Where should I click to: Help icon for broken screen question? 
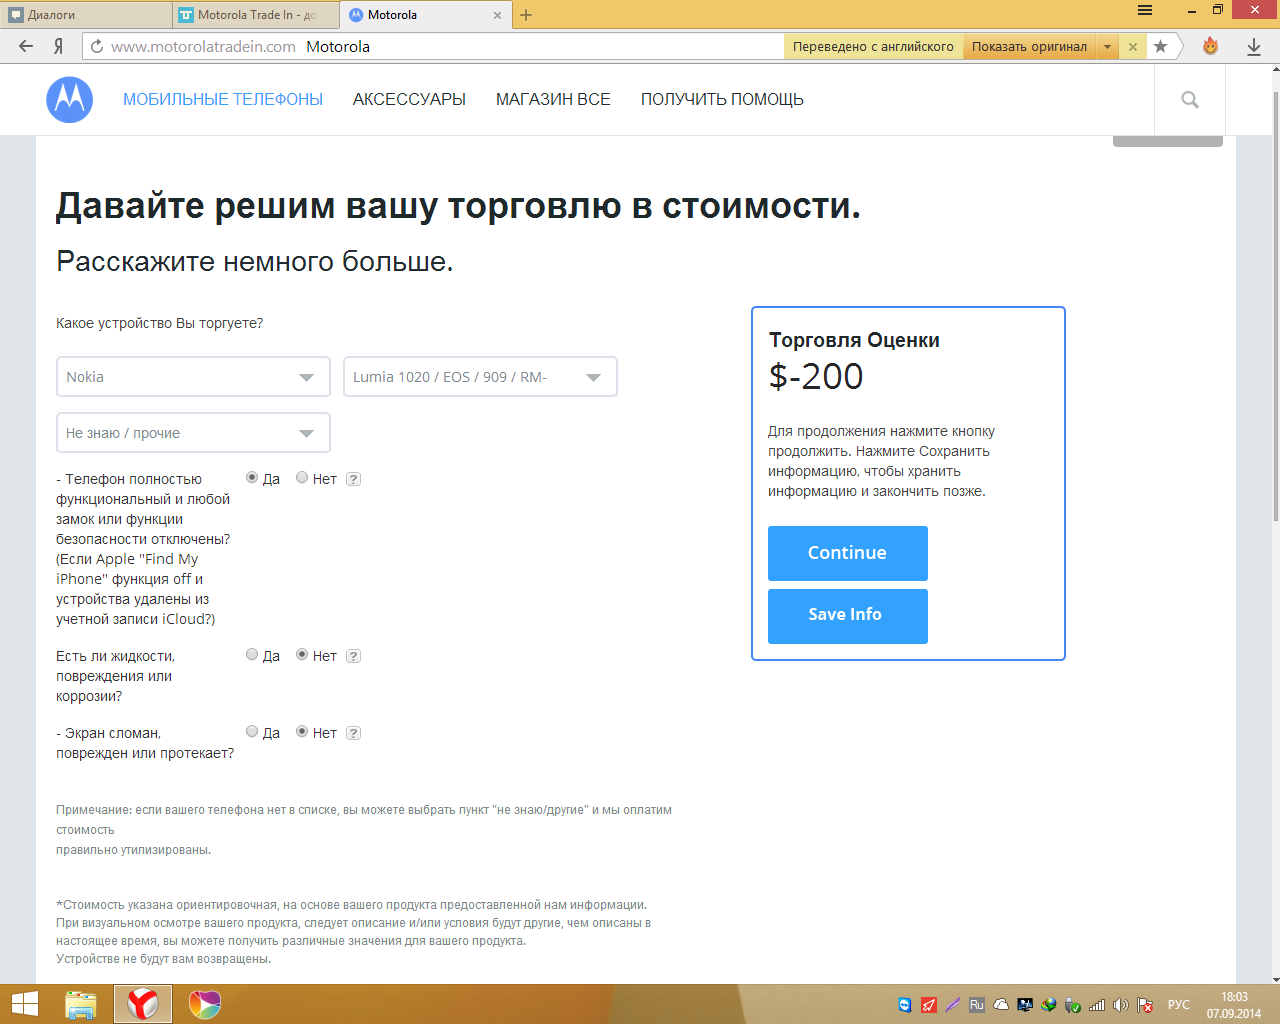tap(353, 733)
